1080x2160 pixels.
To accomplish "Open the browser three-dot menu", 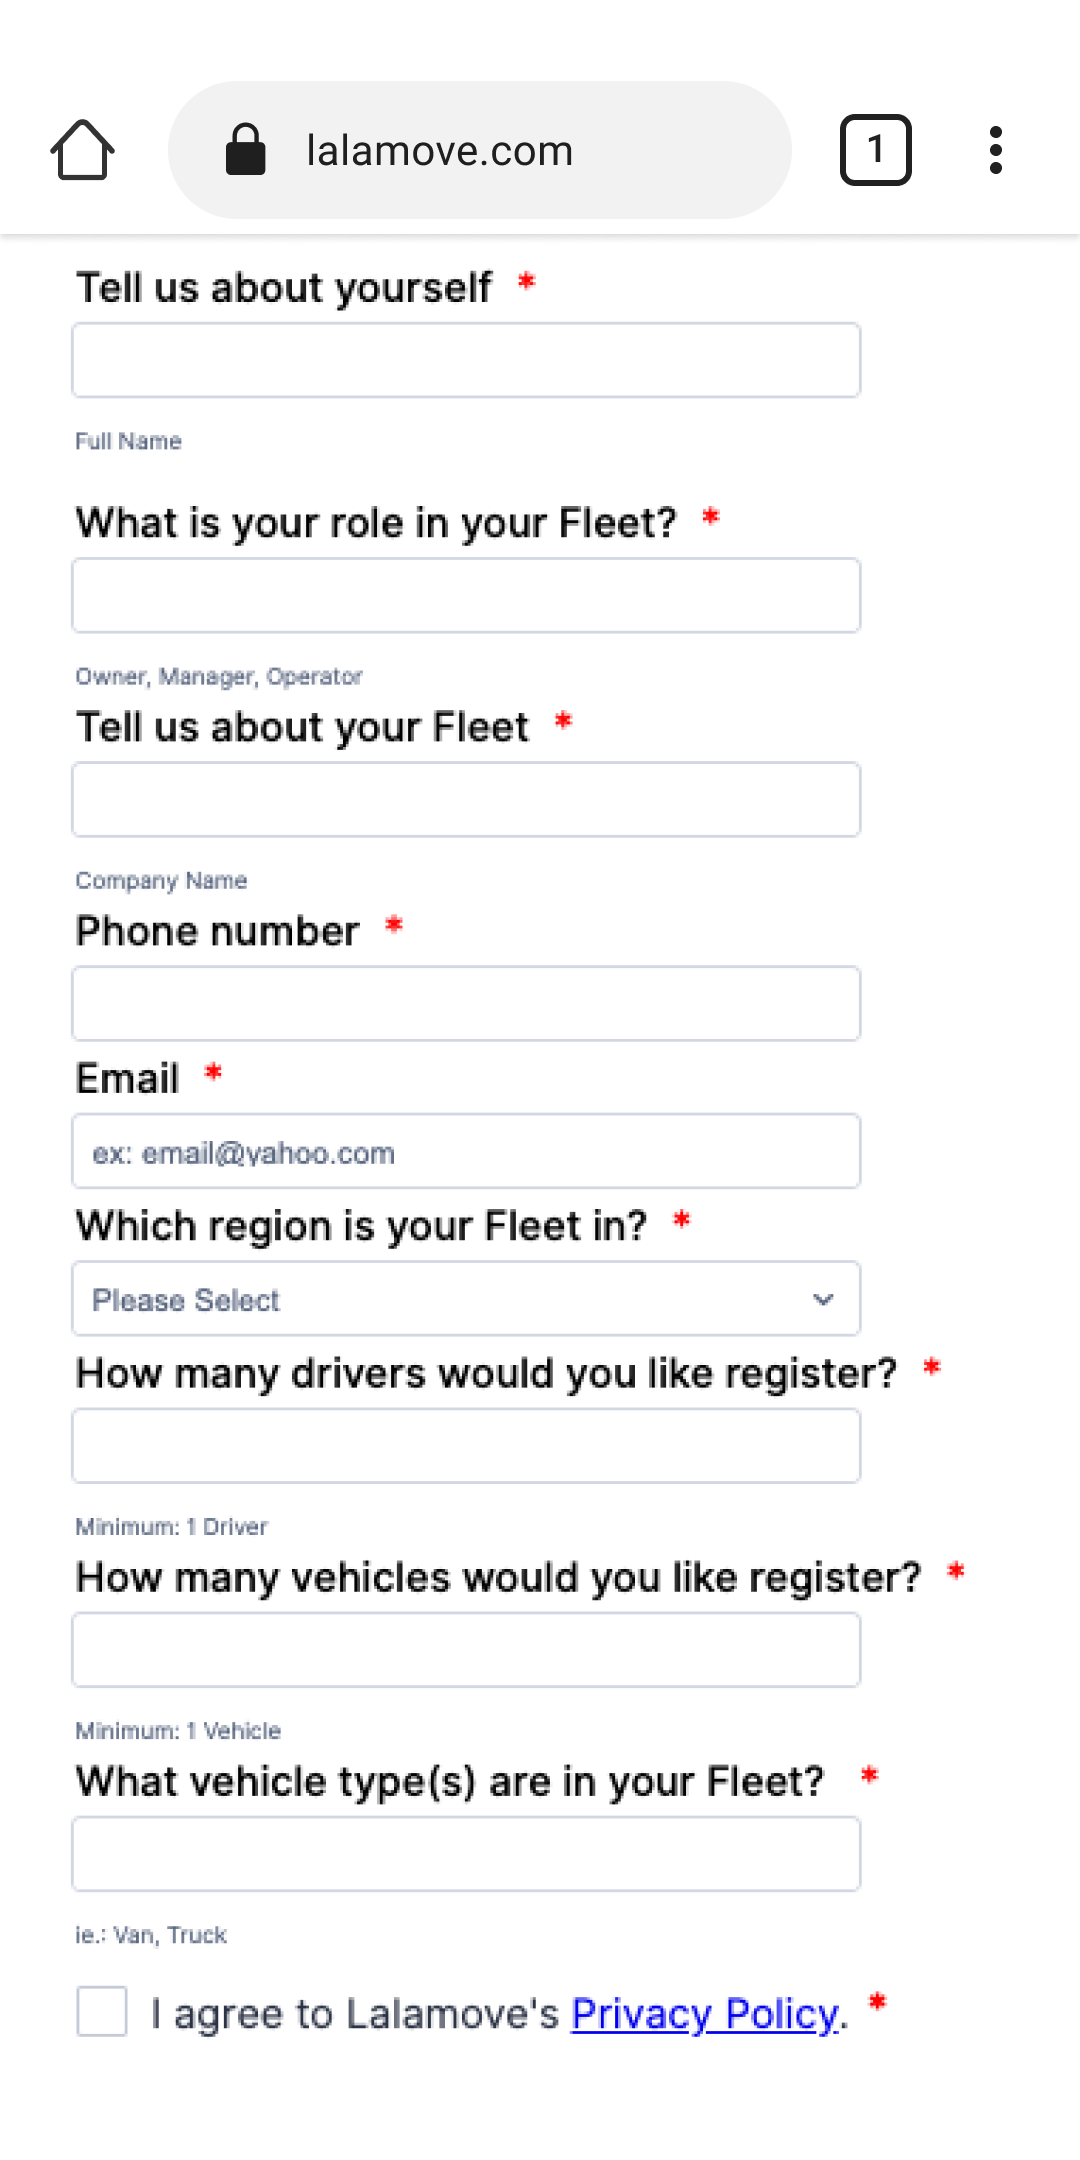I will [x=995, y=150].
